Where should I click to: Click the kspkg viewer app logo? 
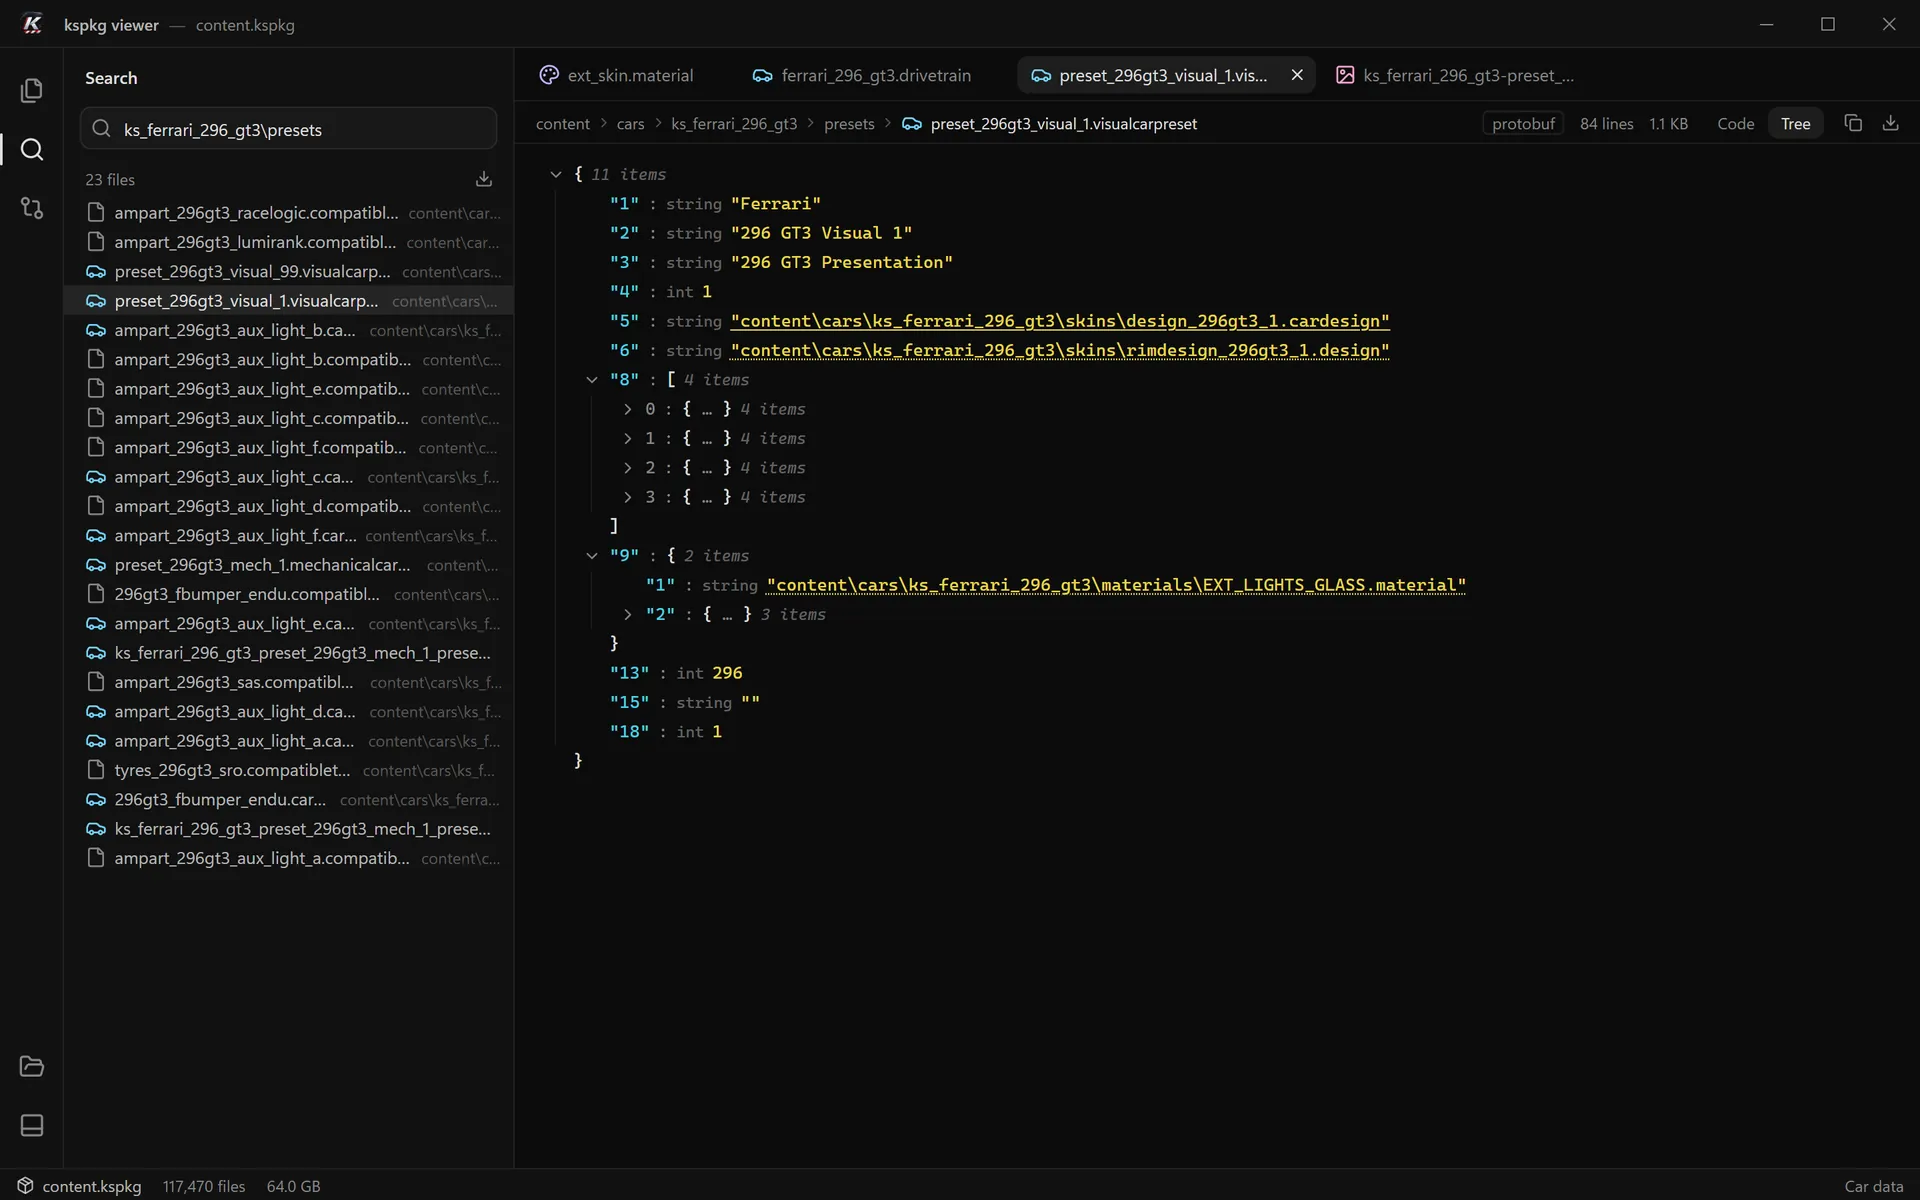coord(32,24)
